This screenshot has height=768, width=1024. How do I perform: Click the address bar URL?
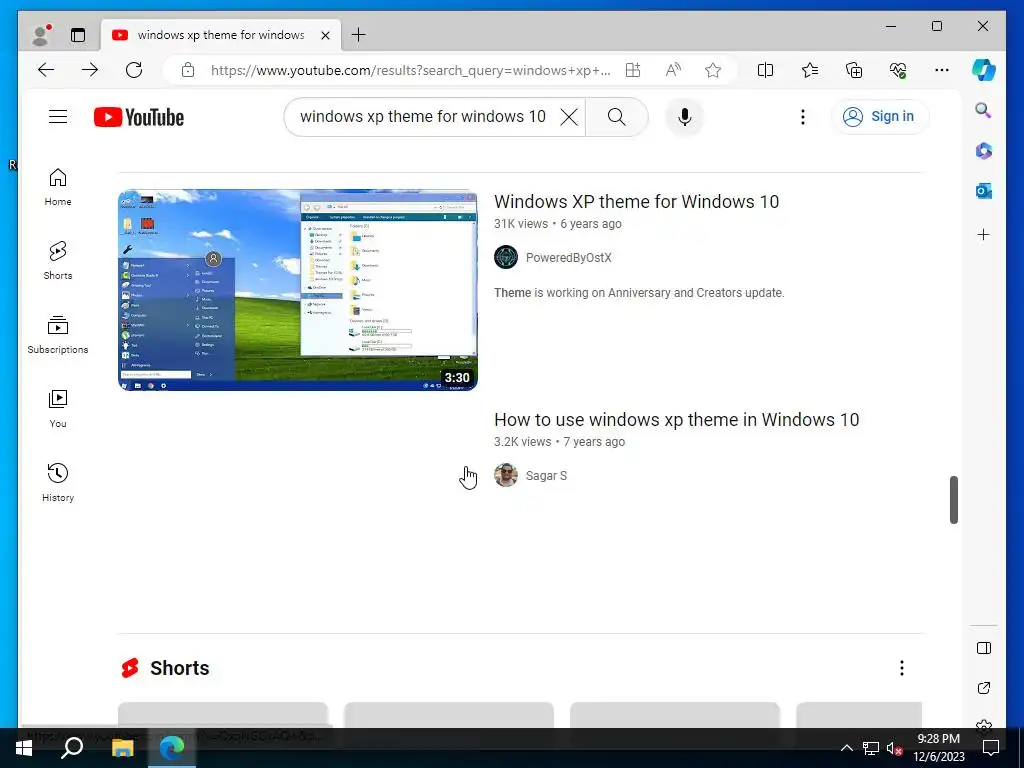[410, 70]
